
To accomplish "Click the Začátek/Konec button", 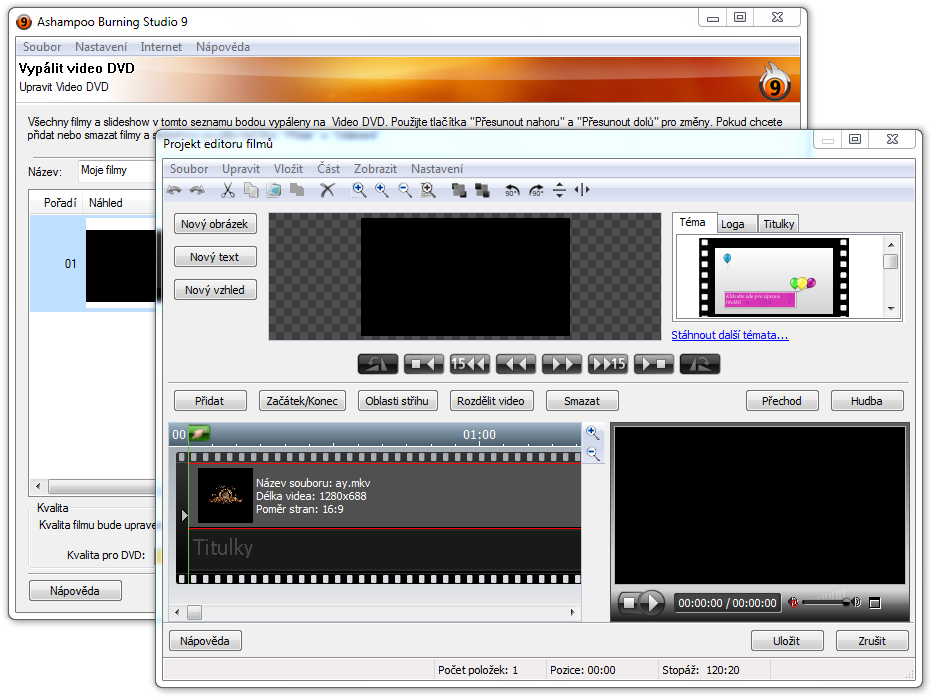I will tap(302, 401).
